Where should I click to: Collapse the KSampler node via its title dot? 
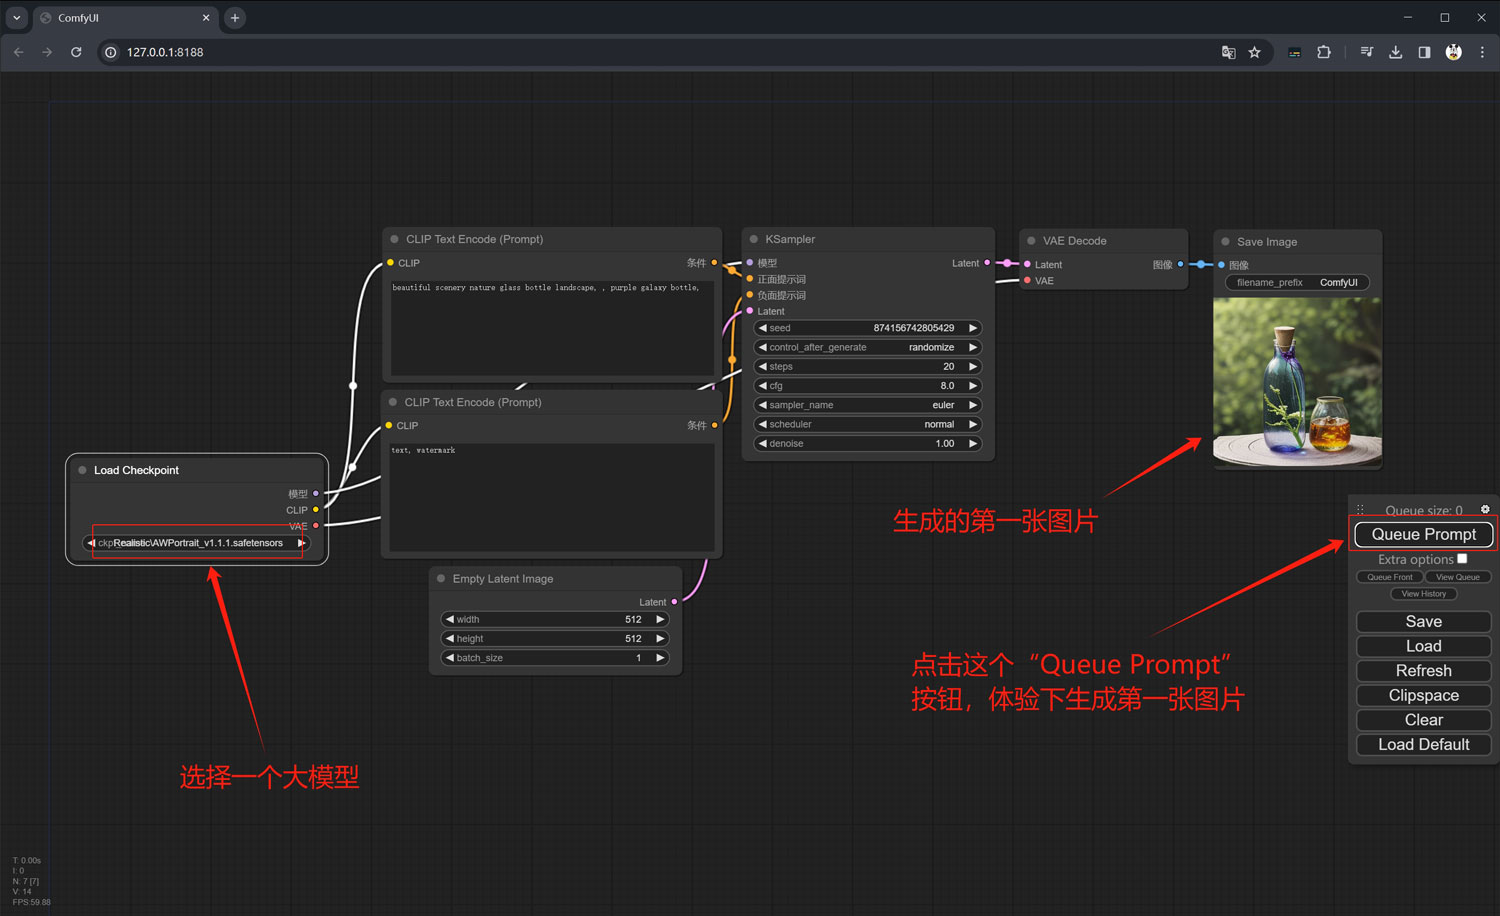(x=752, y=239)
